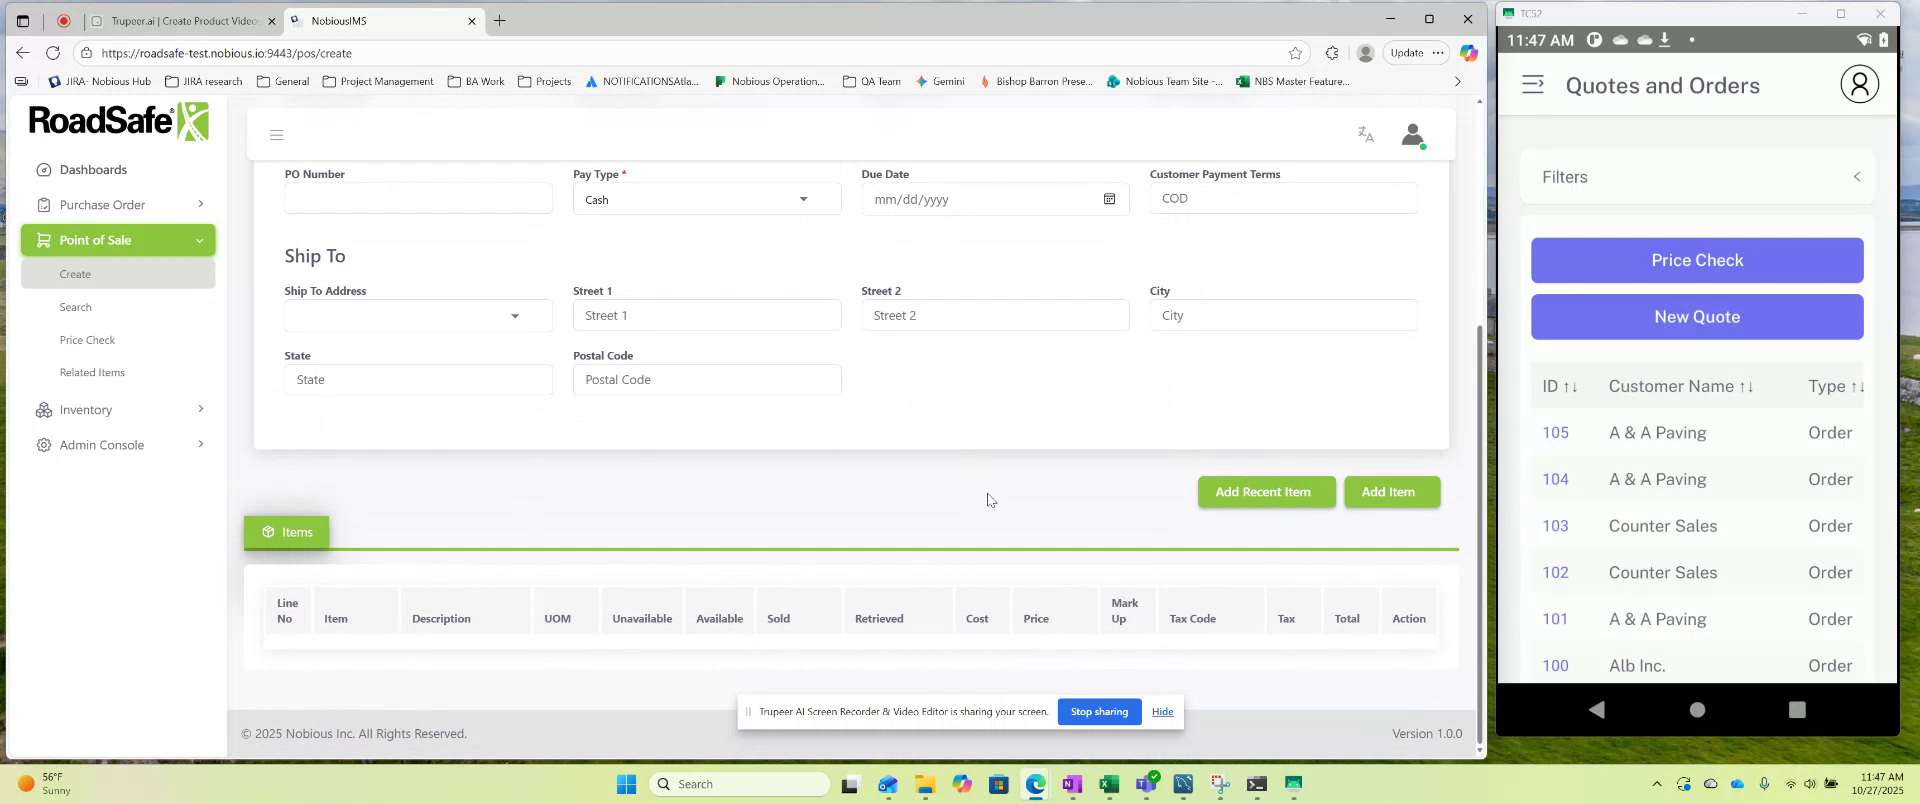Image resolution: width=1920 pixels, height=804 pixels.
Task: Open Related Items in sidebar
Action: point(92,372)
